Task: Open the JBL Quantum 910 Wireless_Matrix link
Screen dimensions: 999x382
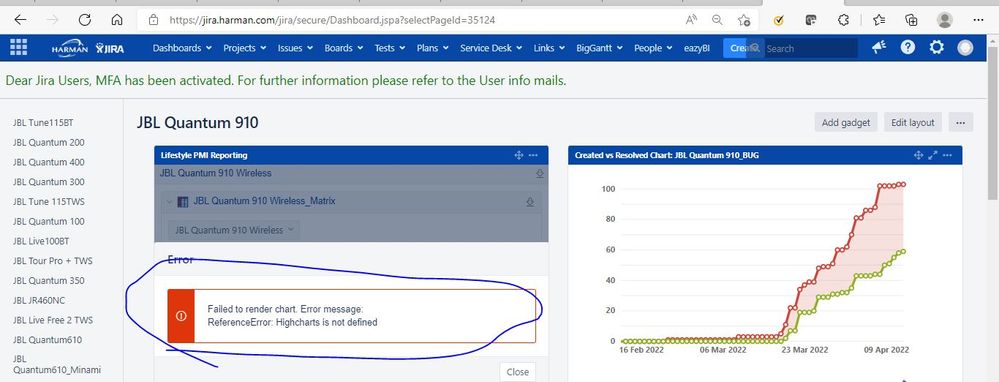Action: 264,201
